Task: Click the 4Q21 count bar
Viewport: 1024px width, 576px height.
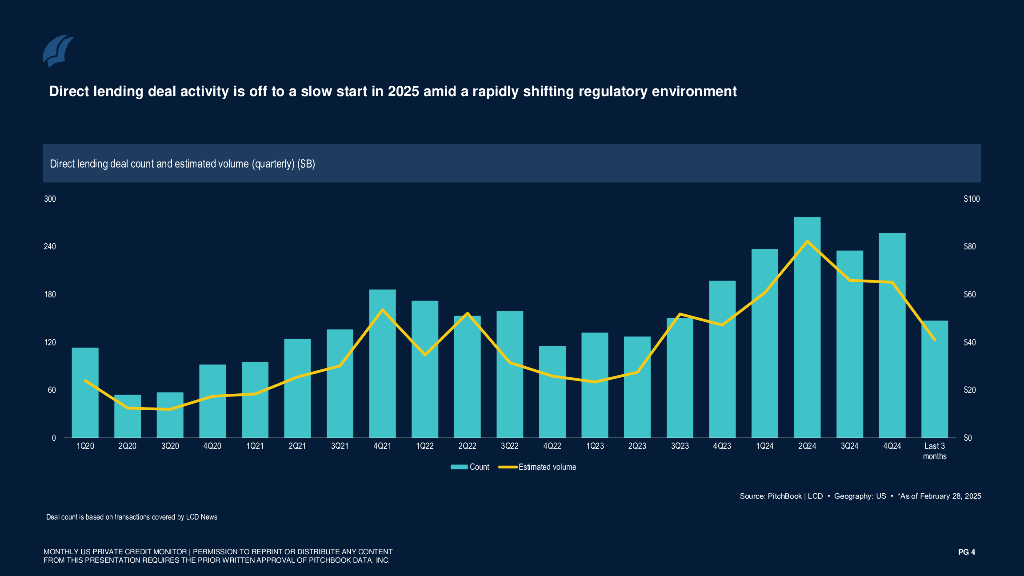Action: click(382, 363)
